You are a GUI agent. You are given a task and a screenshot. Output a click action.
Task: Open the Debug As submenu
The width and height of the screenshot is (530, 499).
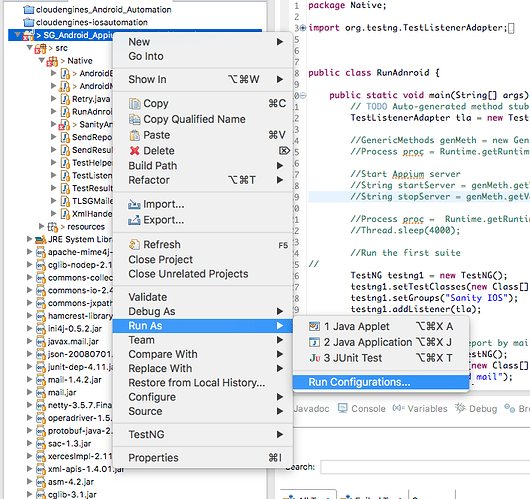point(203,311)
